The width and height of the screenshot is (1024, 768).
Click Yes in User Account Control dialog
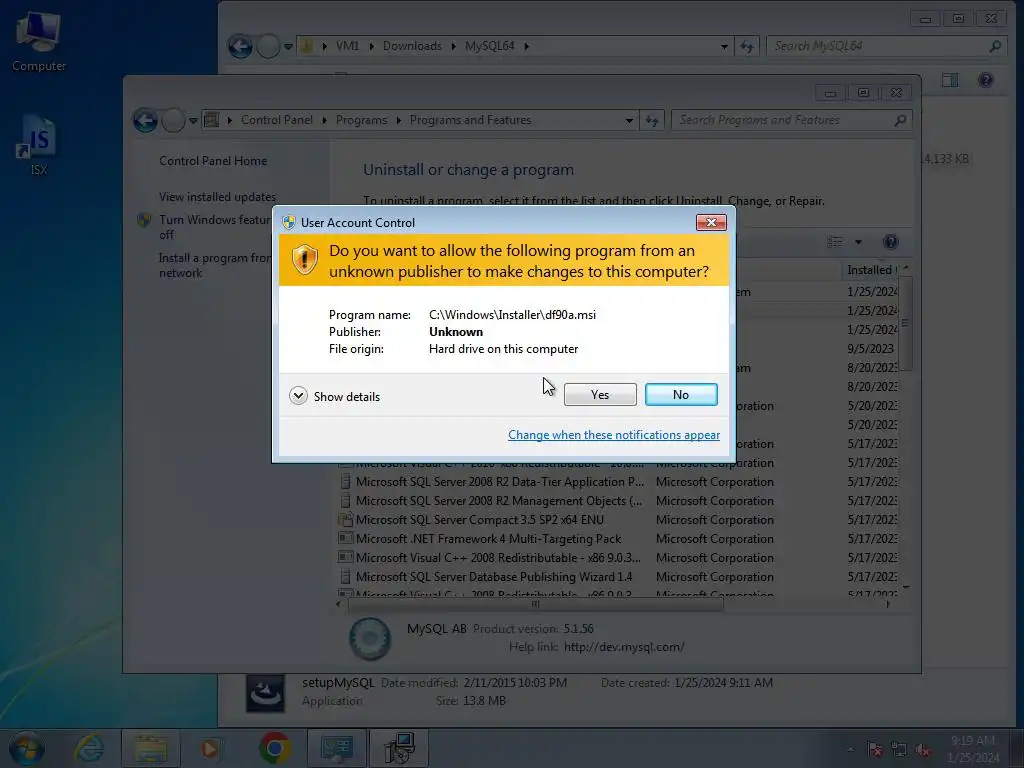tap(600, 394)
